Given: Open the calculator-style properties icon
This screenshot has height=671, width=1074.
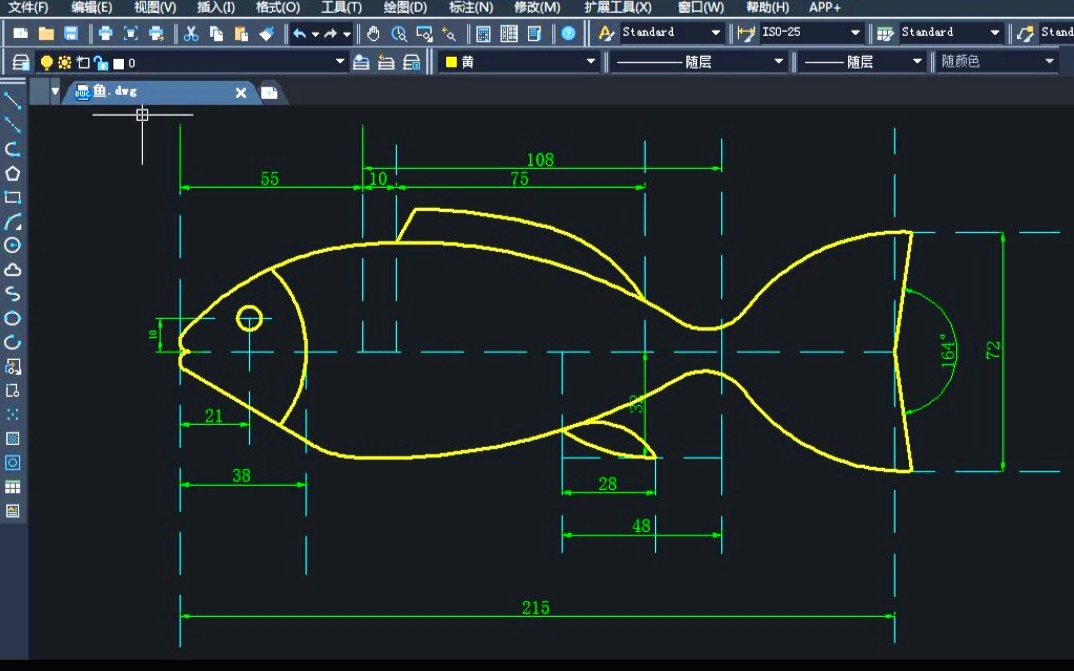Looking at the screenshot, I should [484, 33].
